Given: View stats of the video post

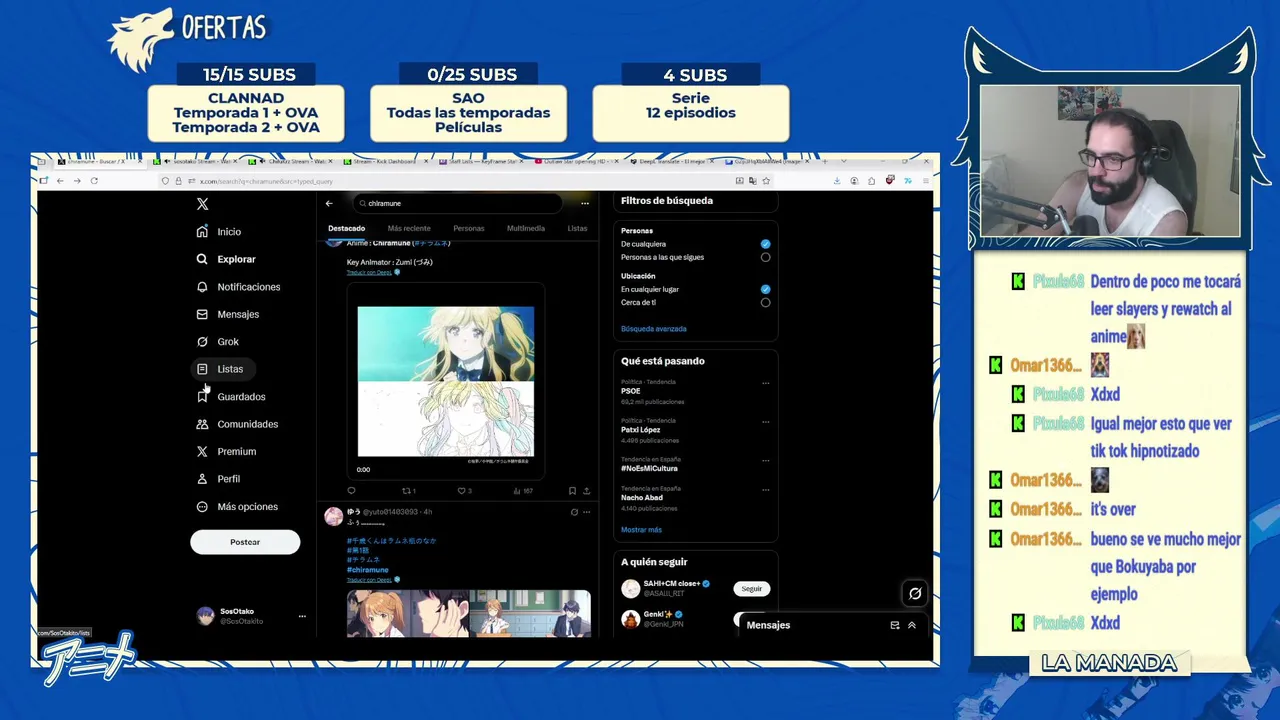Looking at the screenshot, I should (522, 491).
